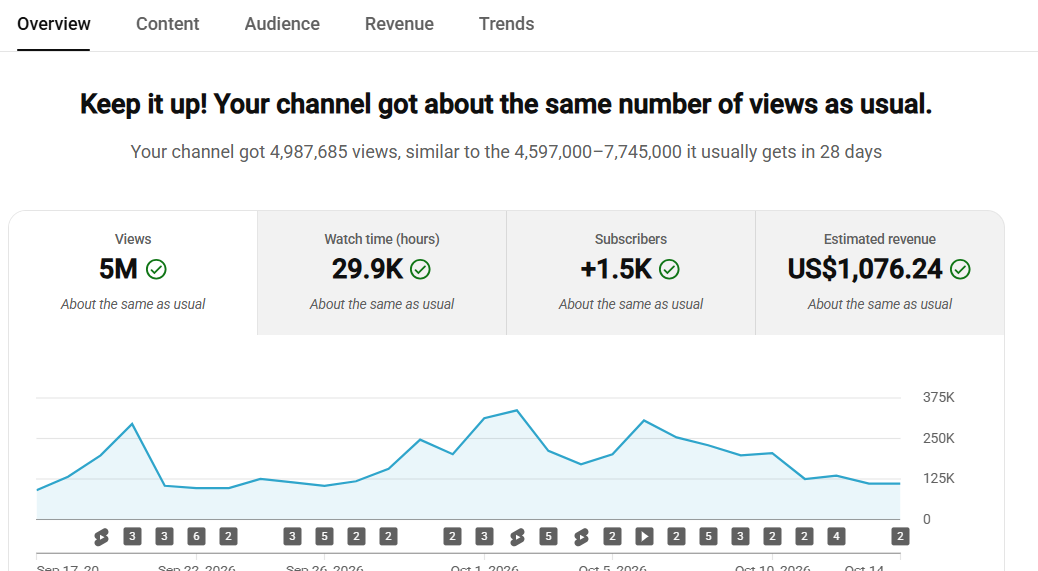Click the '4,987,685 views' summary sentence
Image resolution: width=1038 pixels, height=571 pixels.
click(506, 152)
